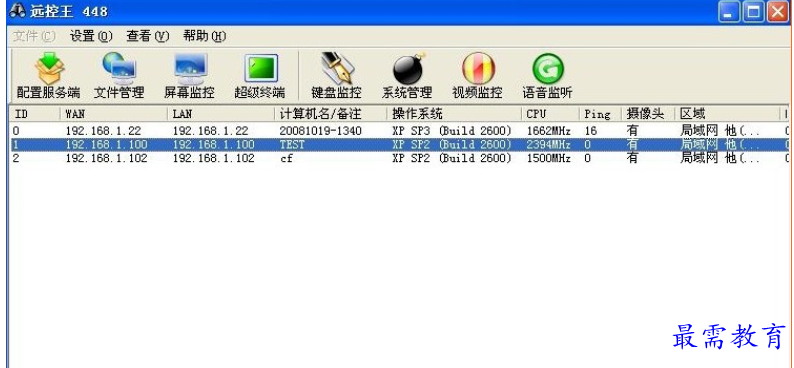Click LAN address 192.168.1.102
794x368 pixels.
(213, 158)
